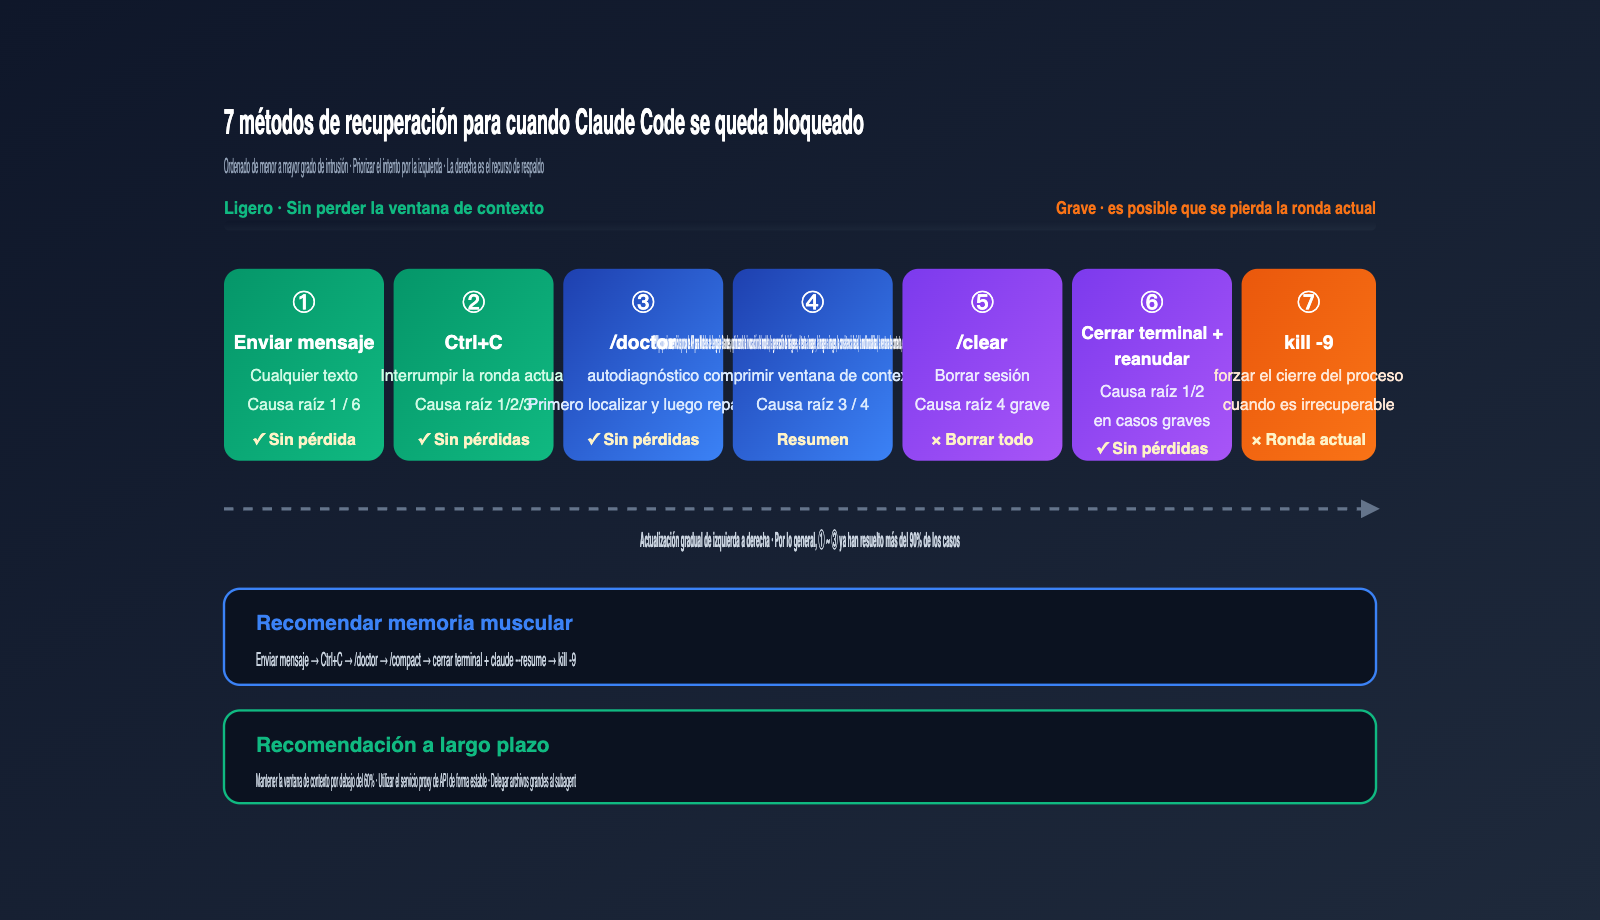
Task: Click "✓ Sin pérdidas" in the Ctrl+C card
Action: point(474,439)
